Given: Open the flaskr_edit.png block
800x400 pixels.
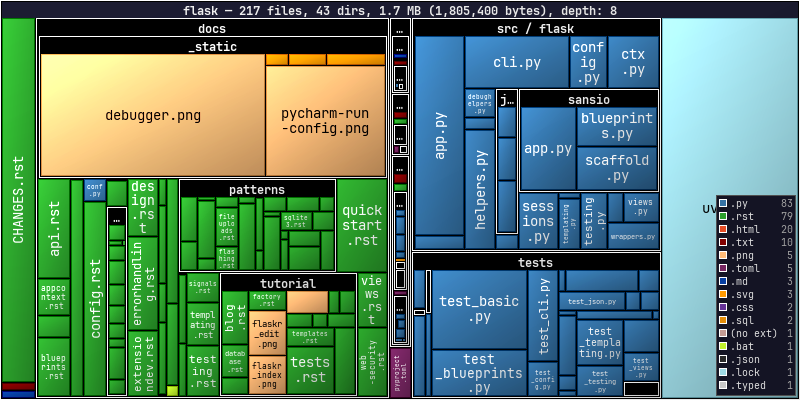Looking at the screenshot, I should coord(267,333).
